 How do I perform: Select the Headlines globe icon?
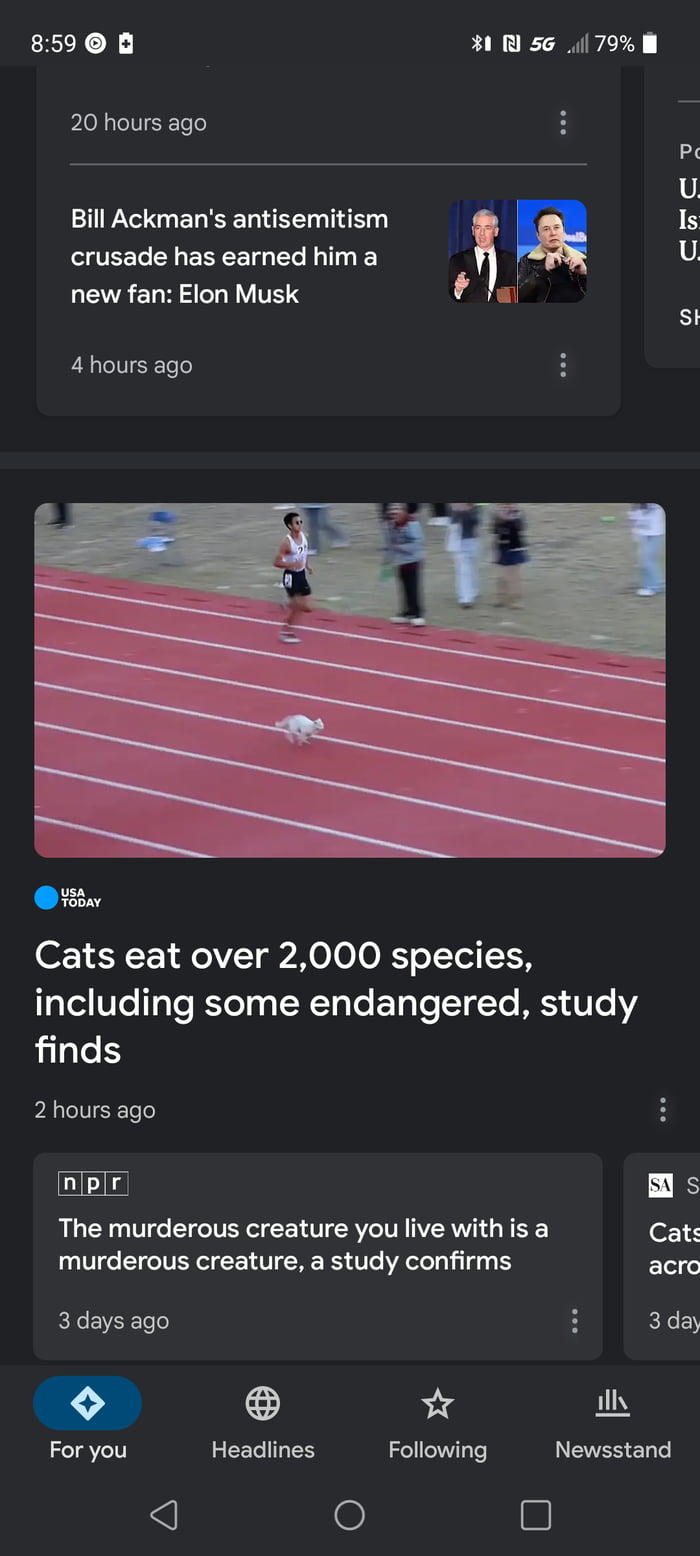coord(262,1403)
